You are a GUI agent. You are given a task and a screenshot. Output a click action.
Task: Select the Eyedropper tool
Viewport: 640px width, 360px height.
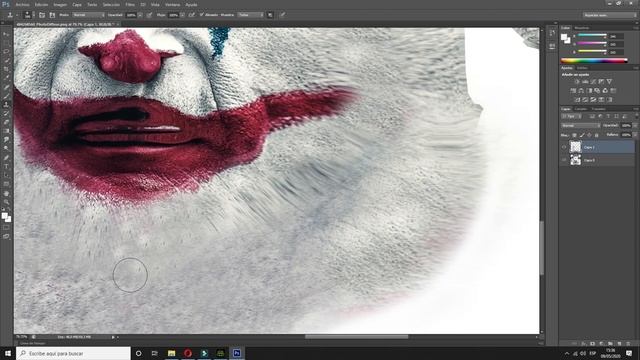[x=6, y=78]
